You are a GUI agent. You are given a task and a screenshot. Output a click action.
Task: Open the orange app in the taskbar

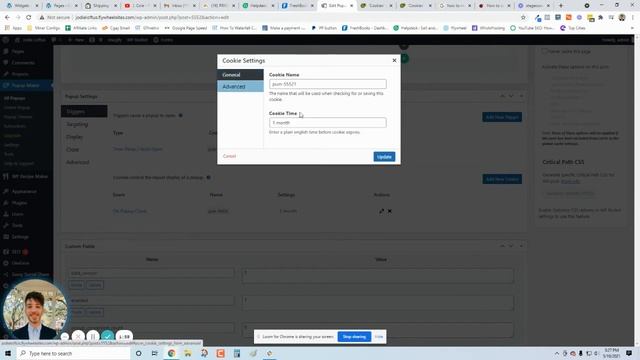pyautogui.click(x=220, y=353)
